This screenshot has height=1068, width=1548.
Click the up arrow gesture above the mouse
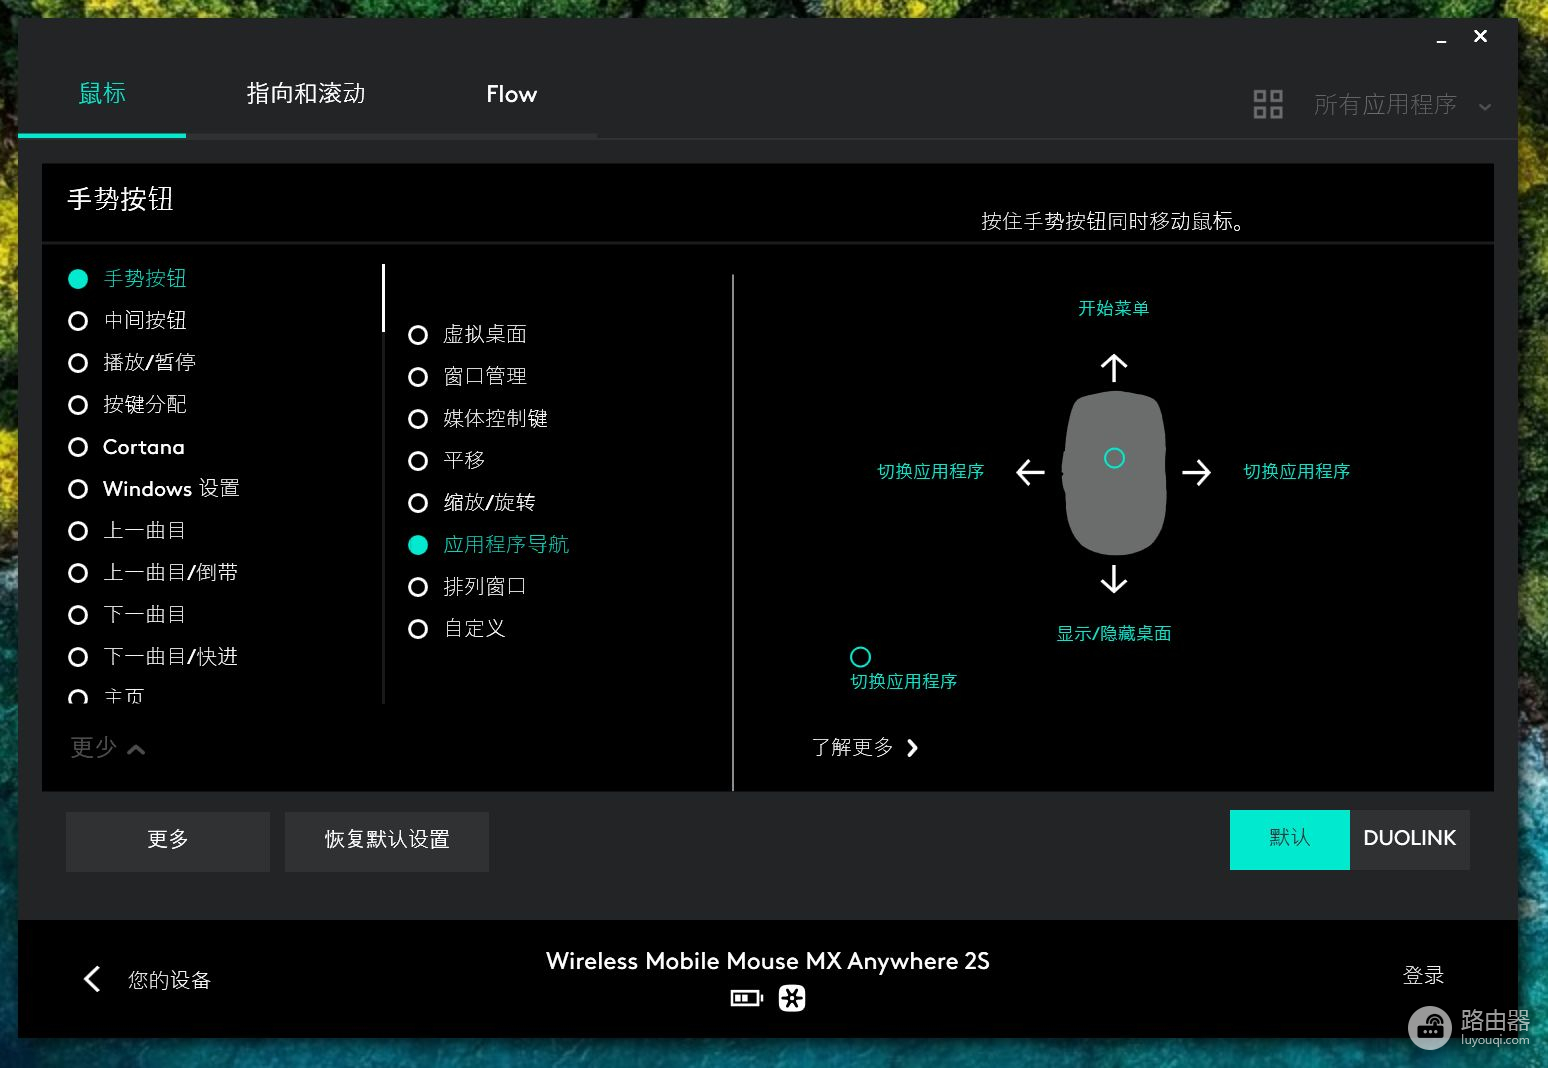pyautogui.click(x=1113, y=367)
